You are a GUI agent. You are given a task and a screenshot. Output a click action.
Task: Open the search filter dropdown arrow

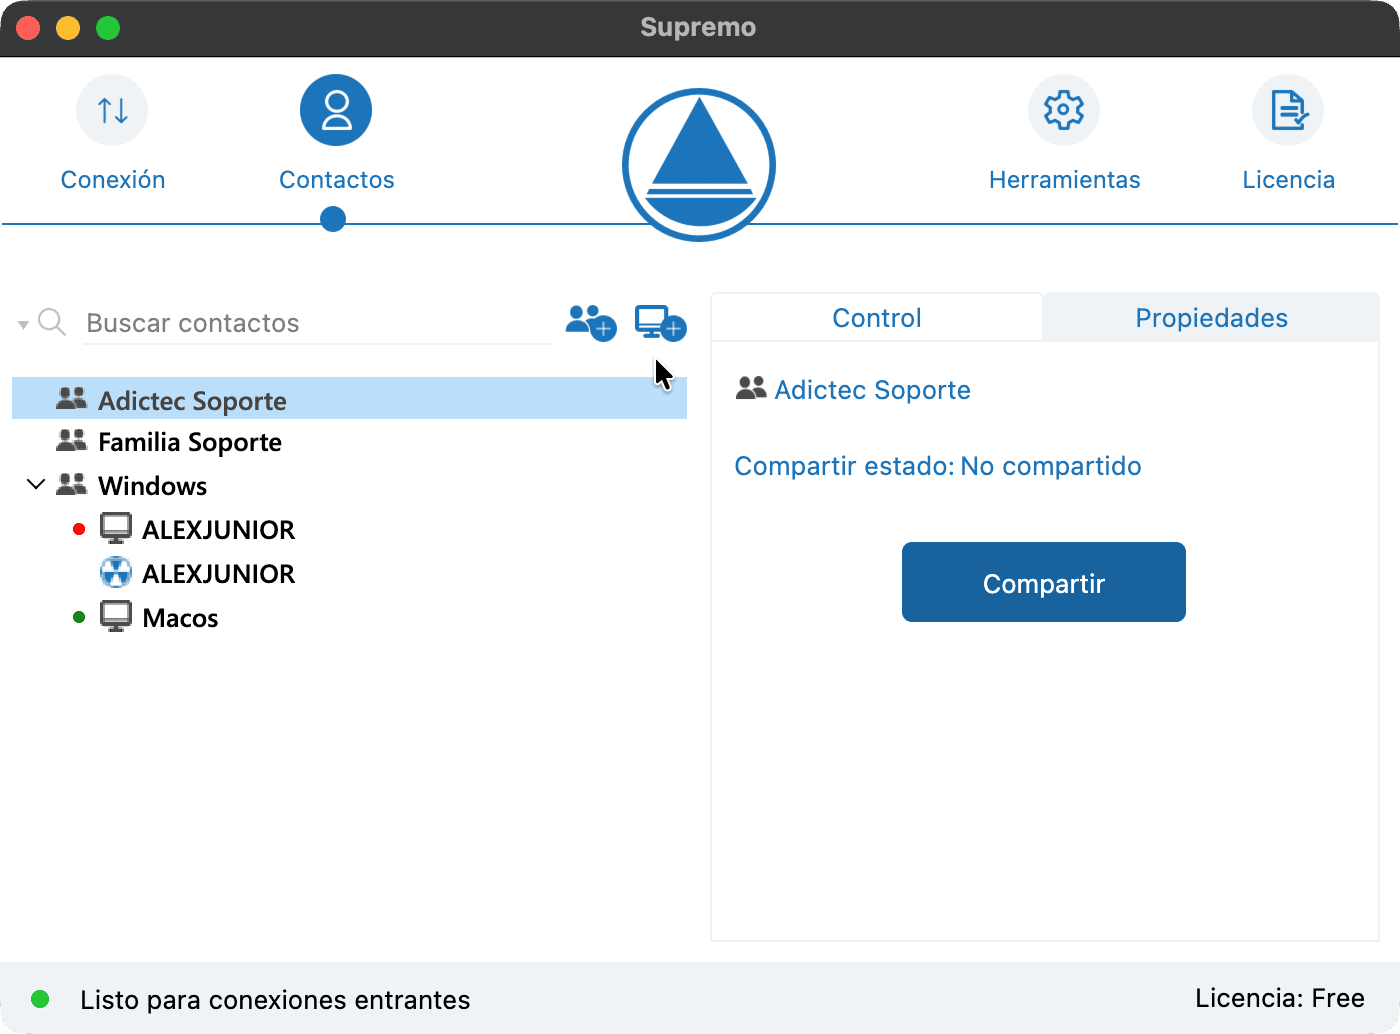[23, 325]
